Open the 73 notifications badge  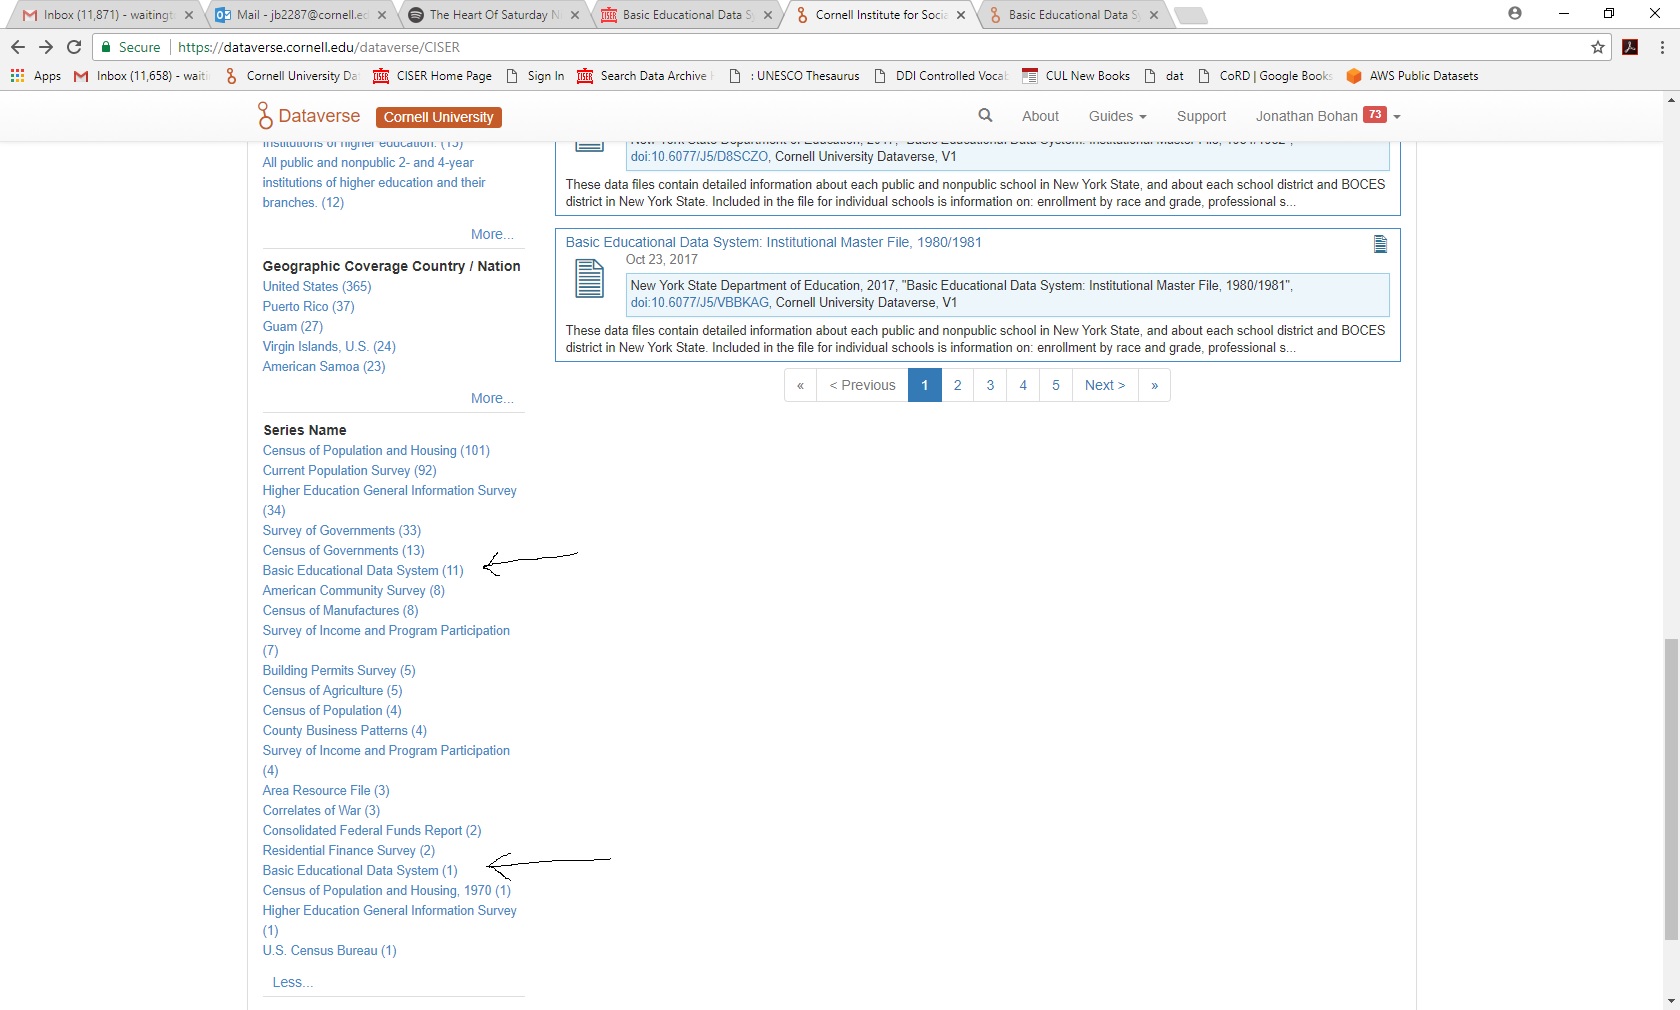point(1375,114)
